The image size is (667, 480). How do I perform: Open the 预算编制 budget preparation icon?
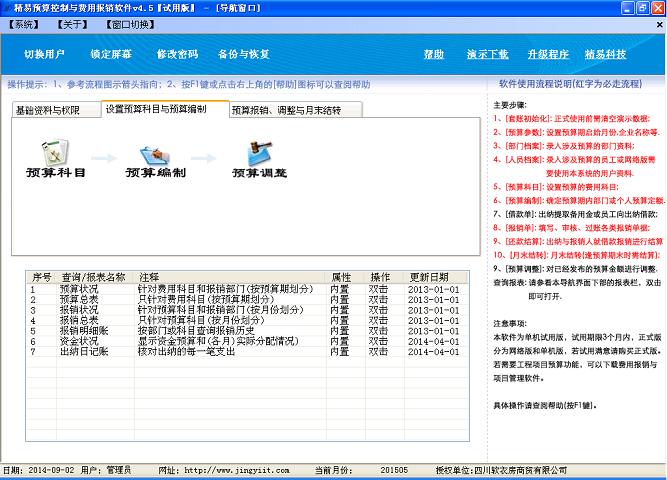[x=155, y=155]
